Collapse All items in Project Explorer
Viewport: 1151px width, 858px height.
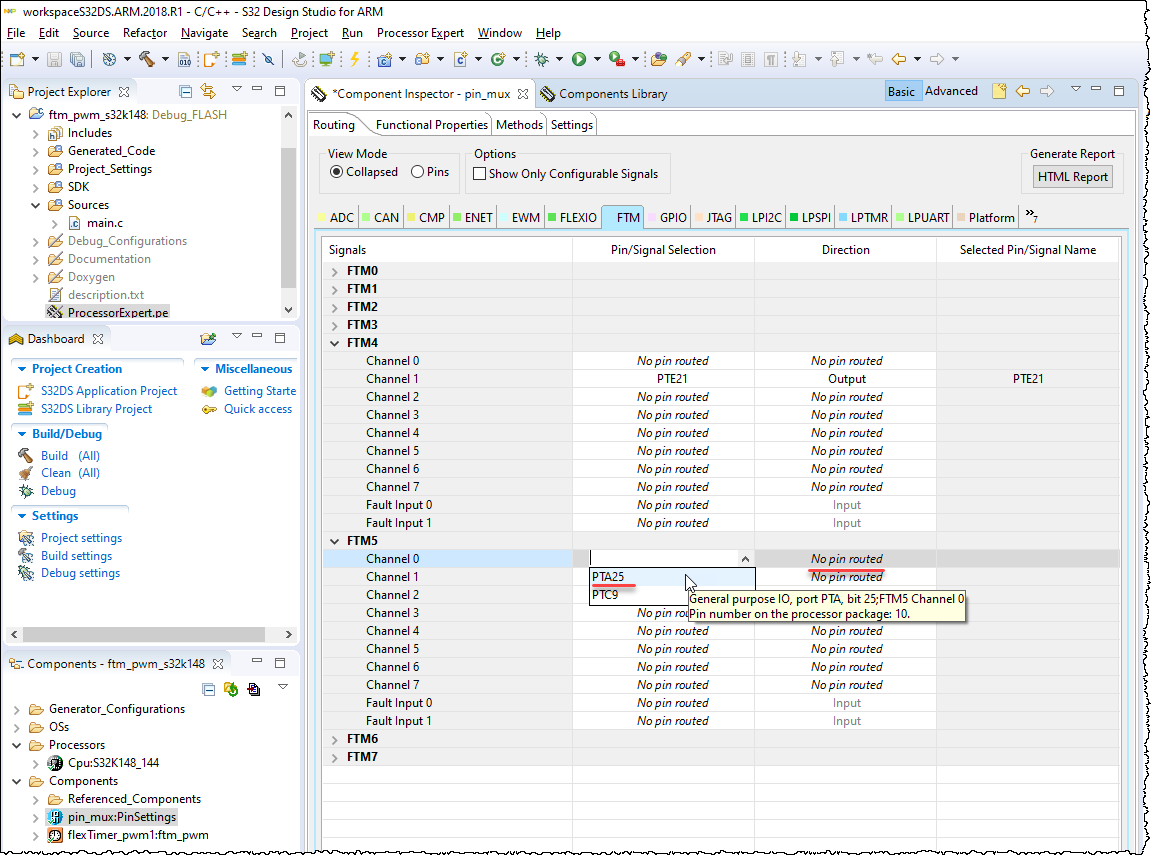[186, 91]
